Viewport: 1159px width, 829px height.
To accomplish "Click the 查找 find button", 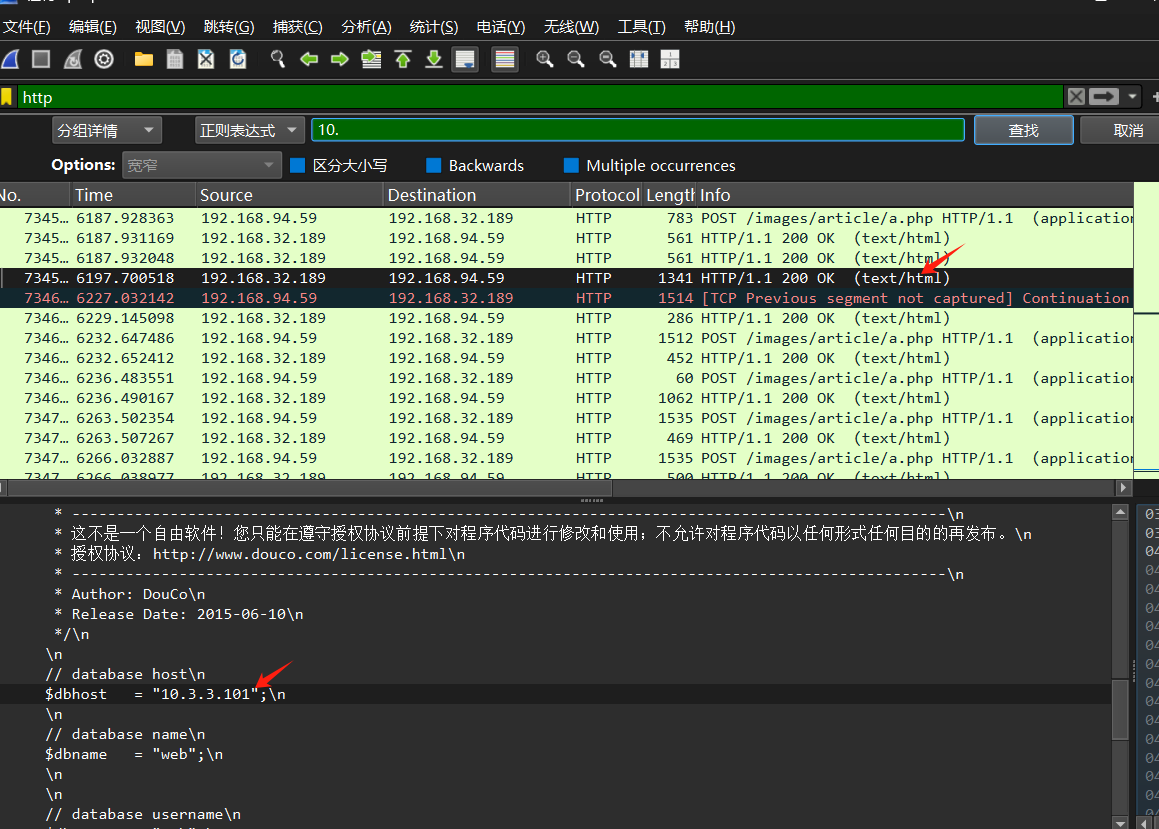I will coord(1023,130).
